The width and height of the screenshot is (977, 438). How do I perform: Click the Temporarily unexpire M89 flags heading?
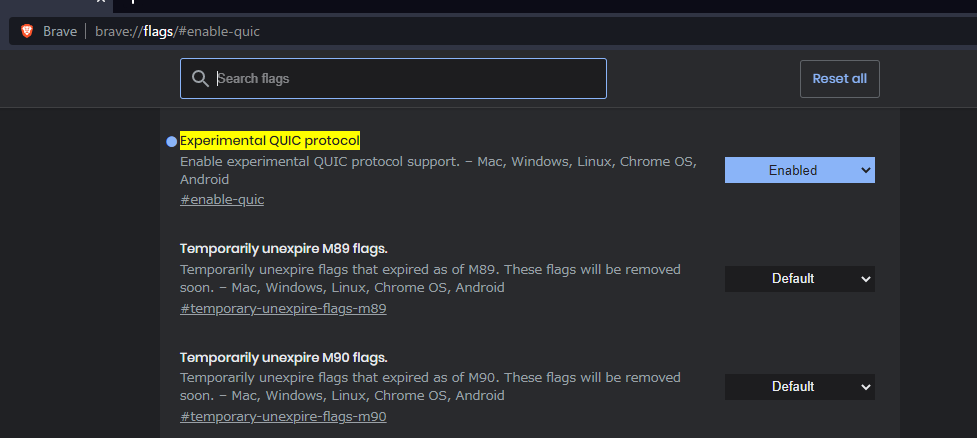pos(283,249)
